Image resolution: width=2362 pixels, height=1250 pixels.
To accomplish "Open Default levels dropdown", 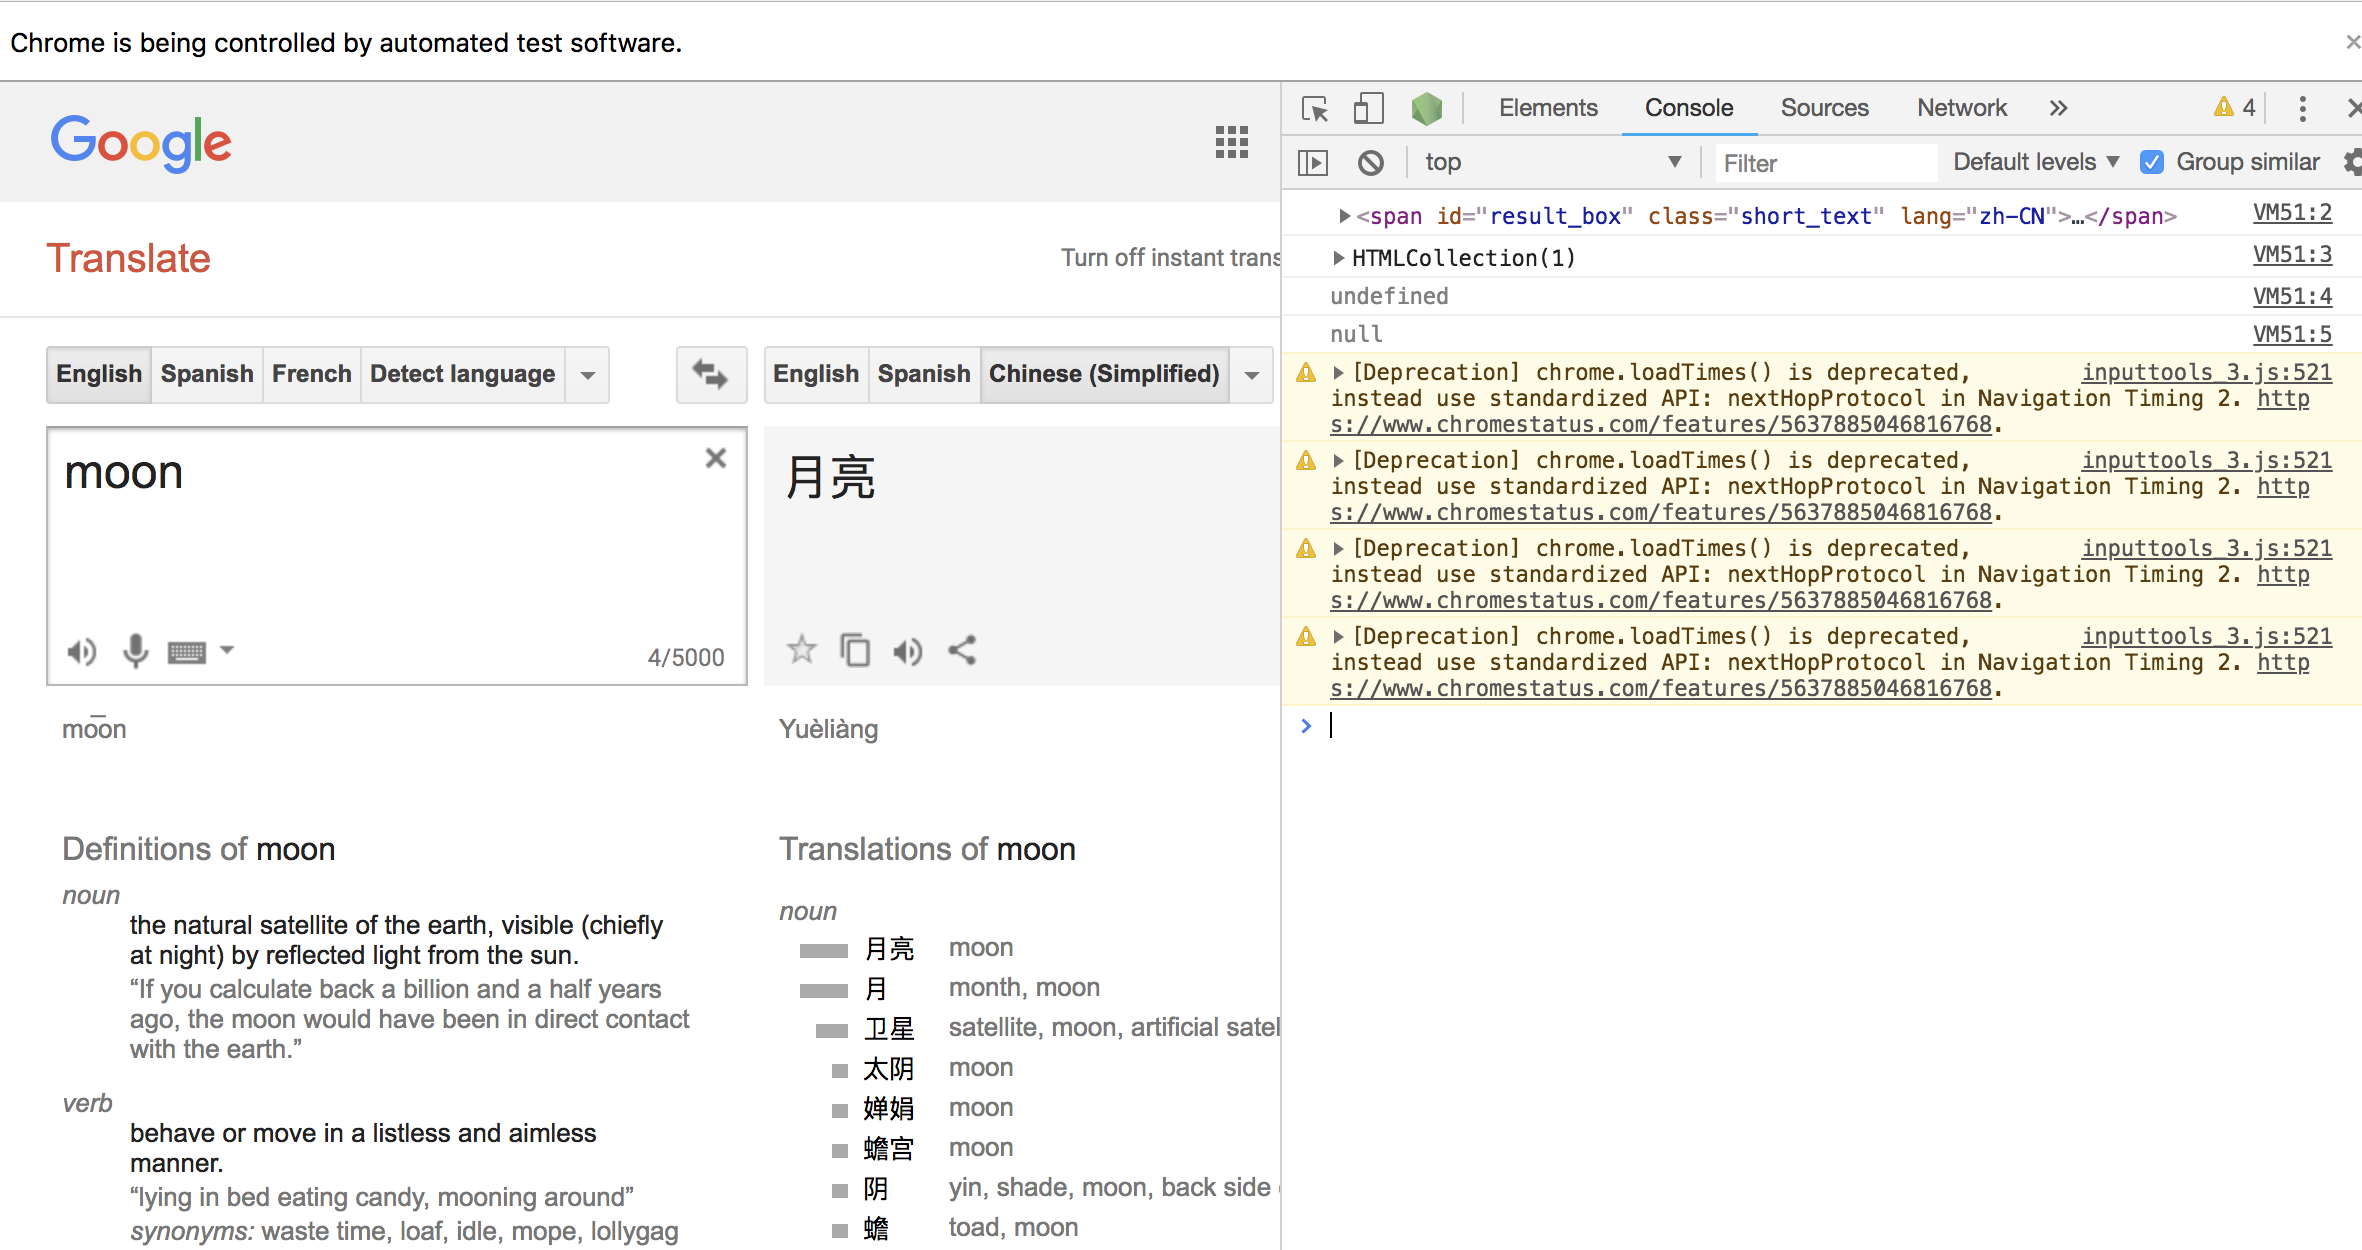I will 2036,162.
